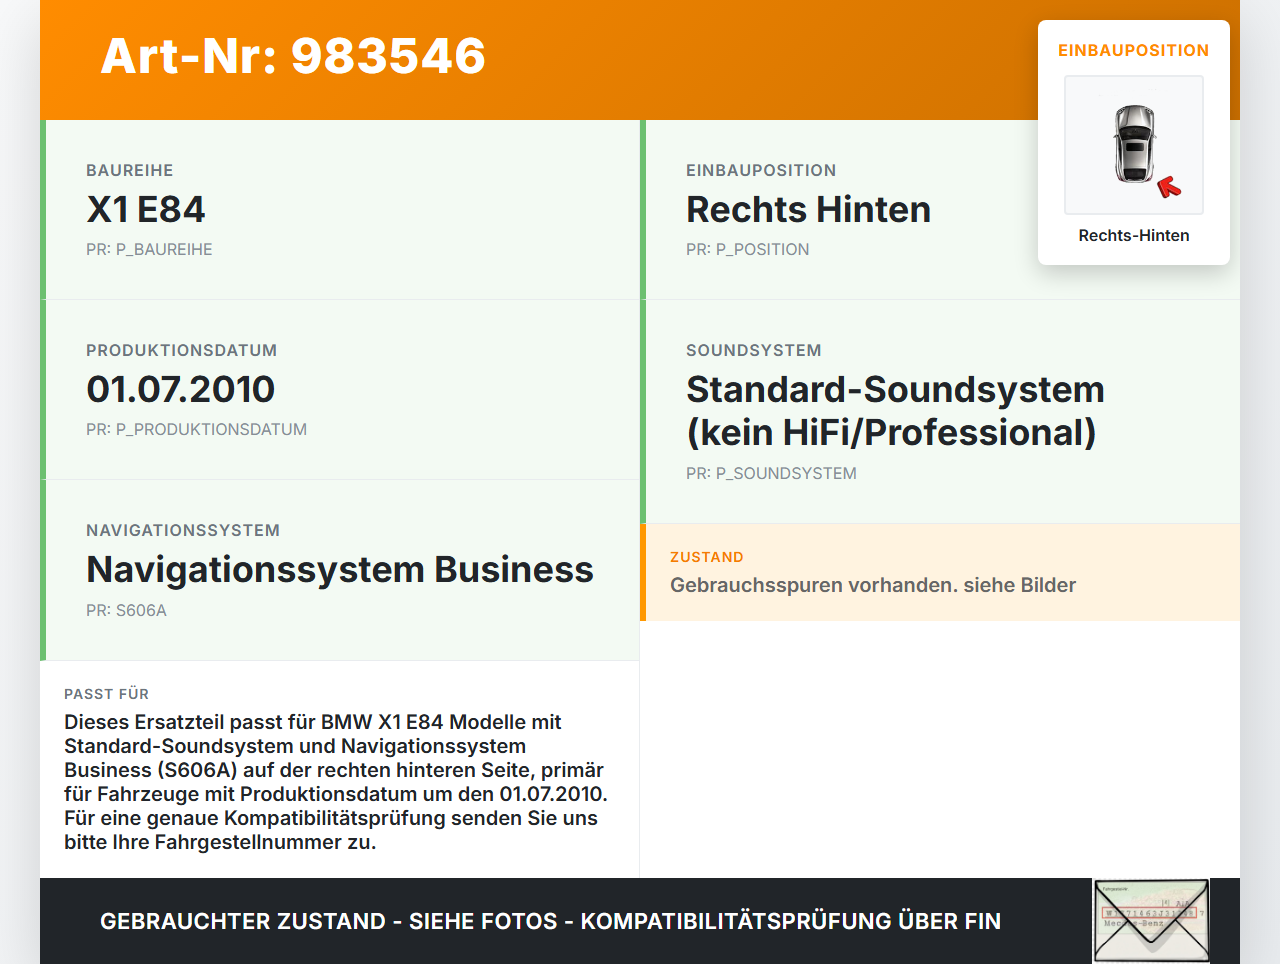Enable the Standard-Soundsystem option
This screenshot has height=964, width=1280.
click(x=894, y=410)
